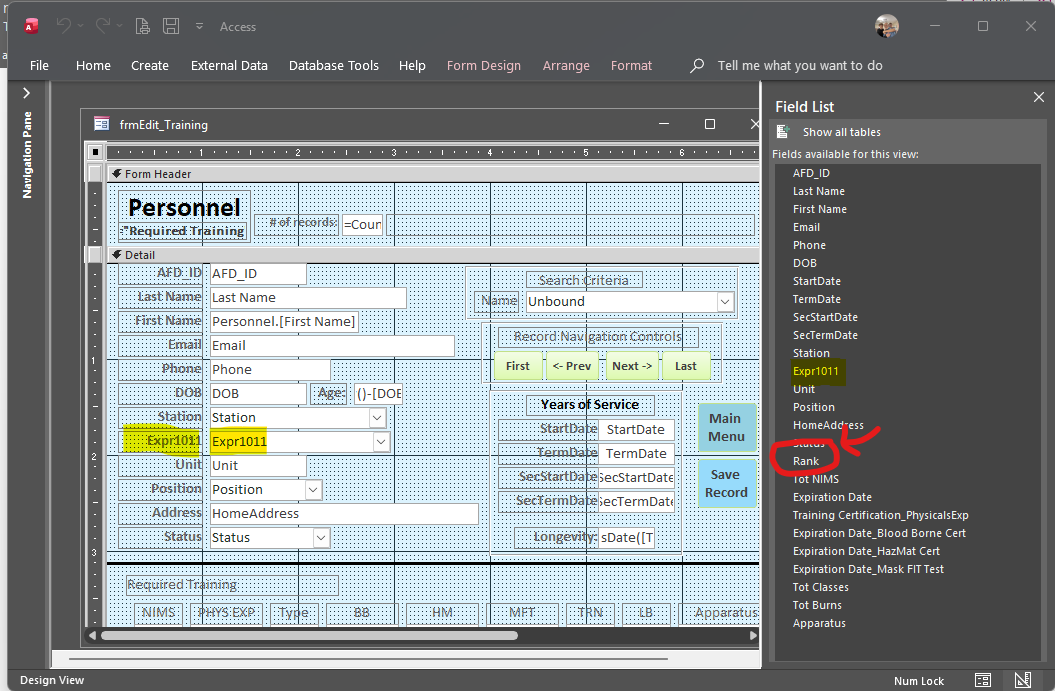Viewport: 1055px width, 691px height.
Task: Open the Form Design ribbon tab
Action: click(483, 65)
